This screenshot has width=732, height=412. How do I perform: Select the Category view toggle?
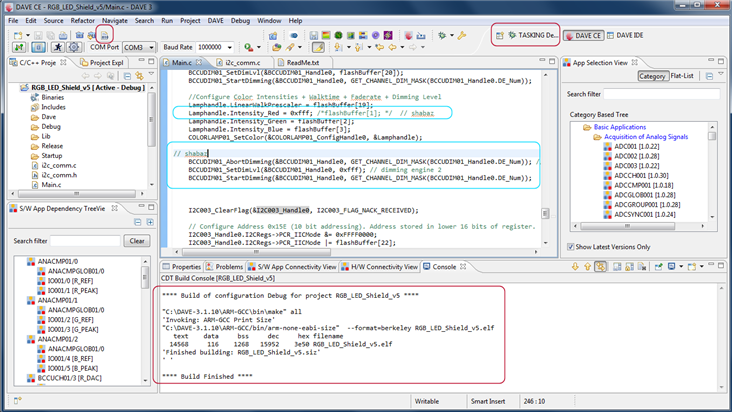(x=652, y=76)
